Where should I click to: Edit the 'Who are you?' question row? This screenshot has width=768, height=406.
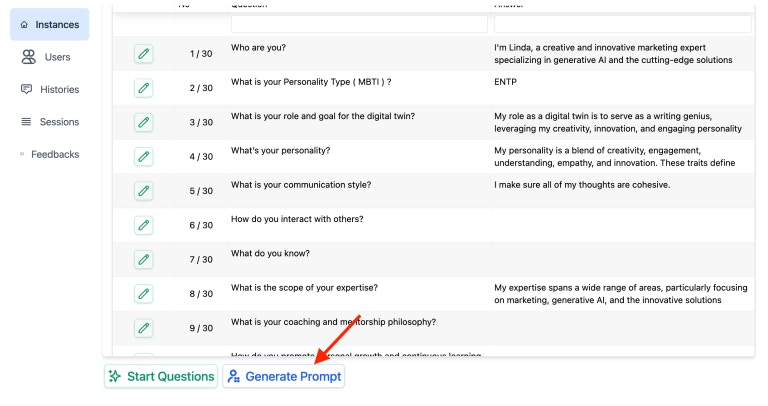[144, 53]
